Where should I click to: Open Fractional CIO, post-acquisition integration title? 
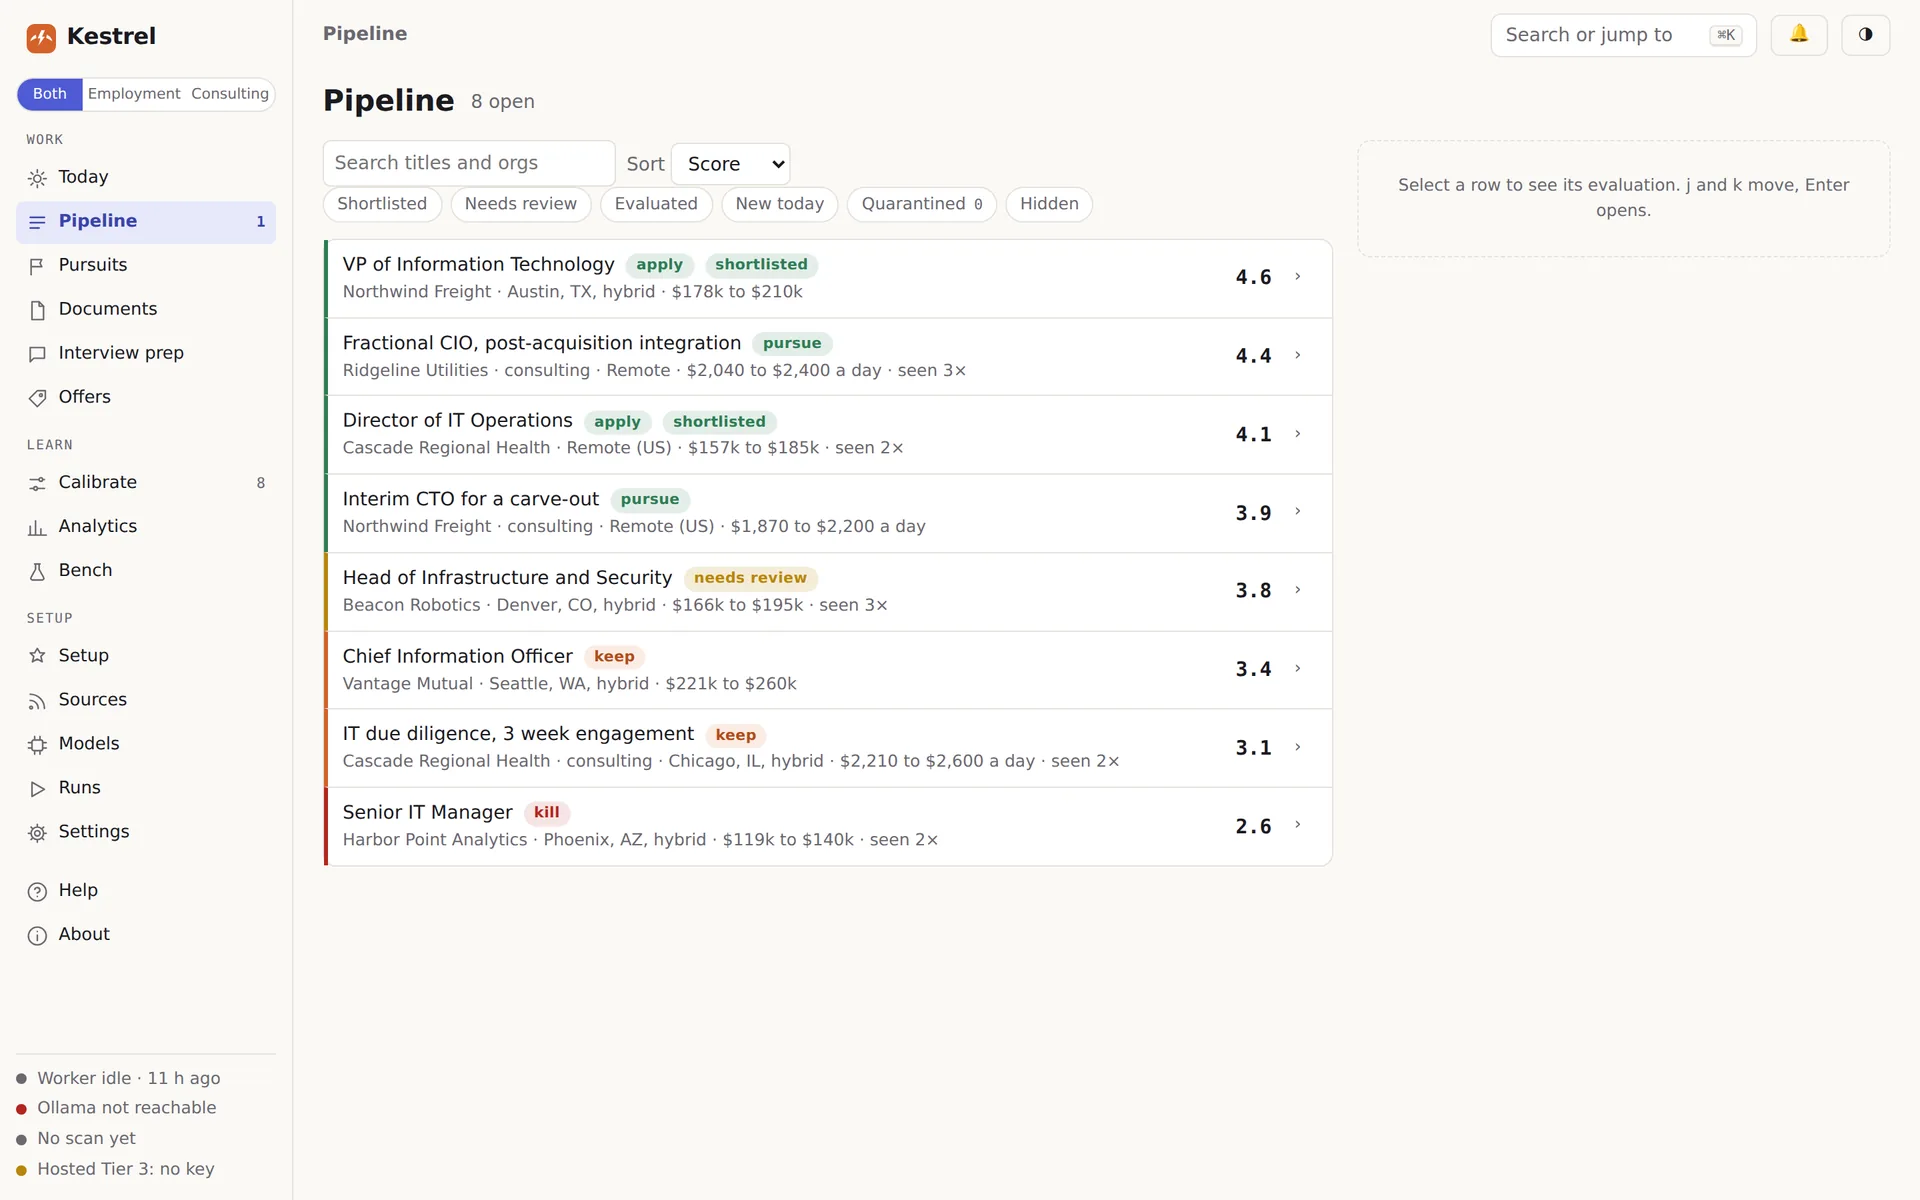click(x=541, y=343)
